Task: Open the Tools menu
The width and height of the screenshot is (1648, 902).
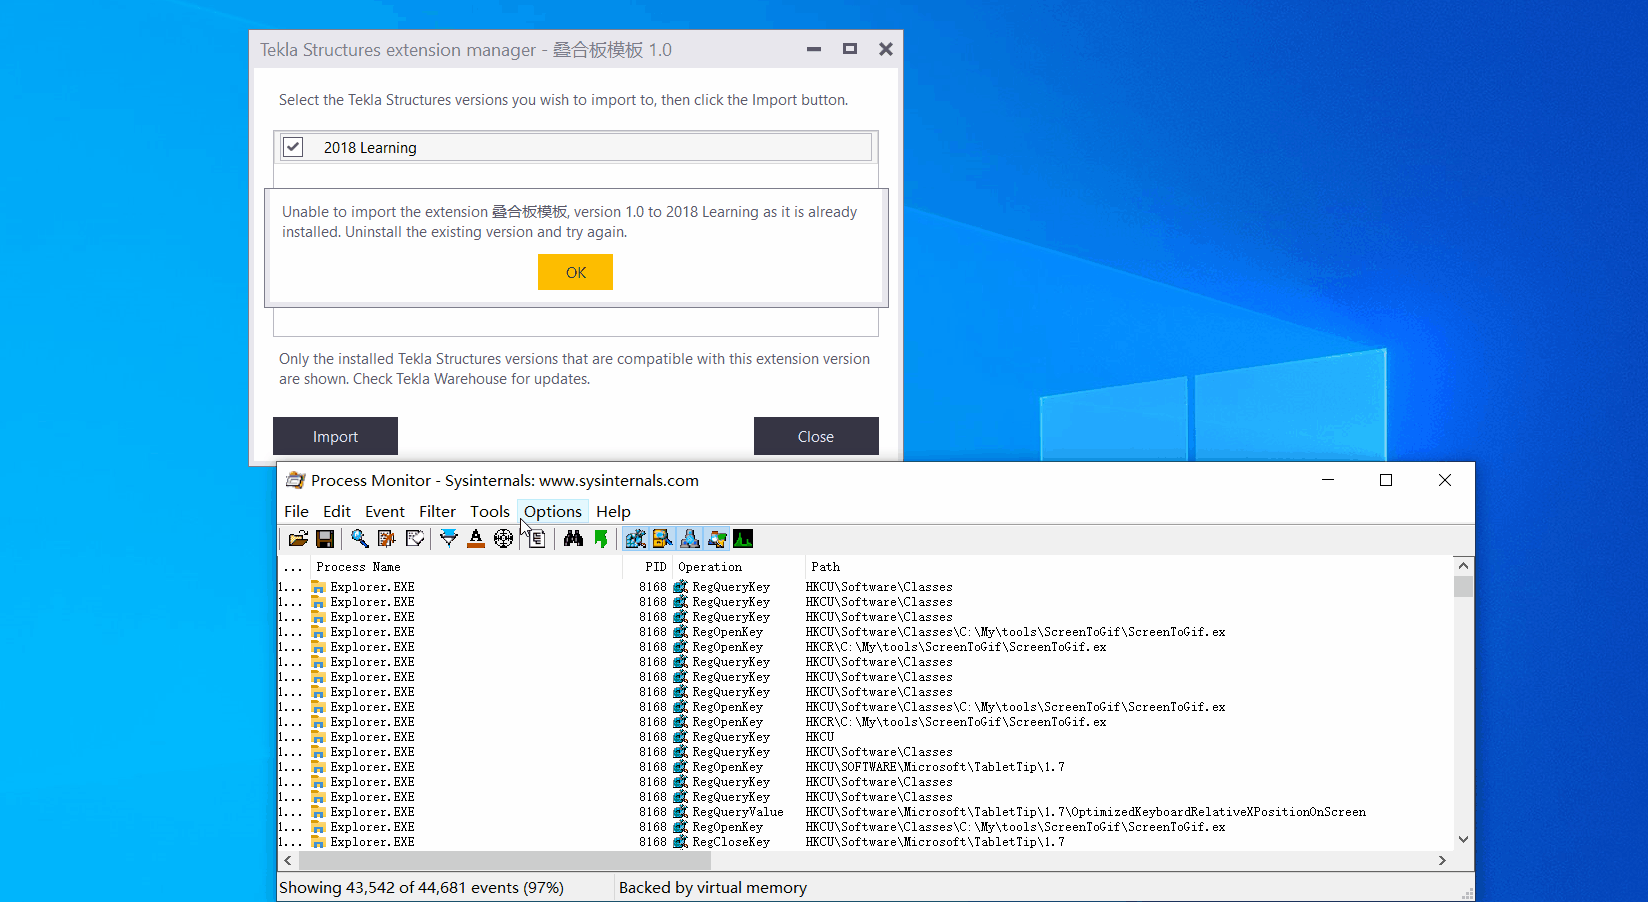Action: [490, 511]
